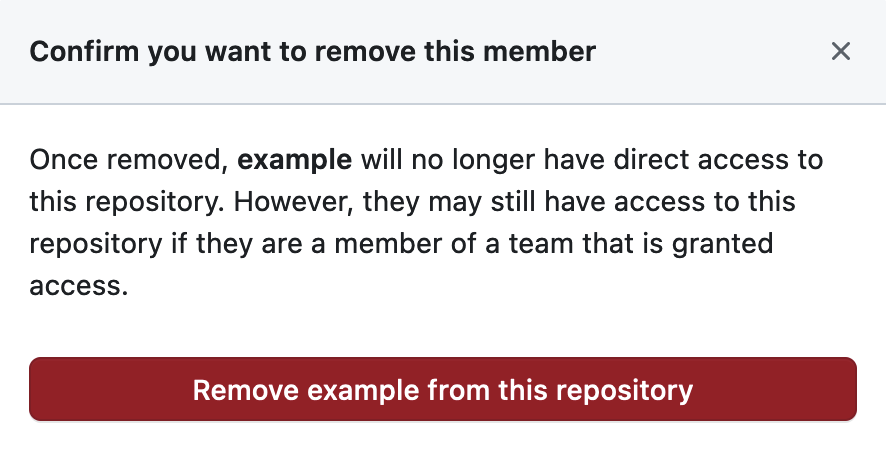Click Remove example from this repository
886x449 pixels.
pos(443,389)
